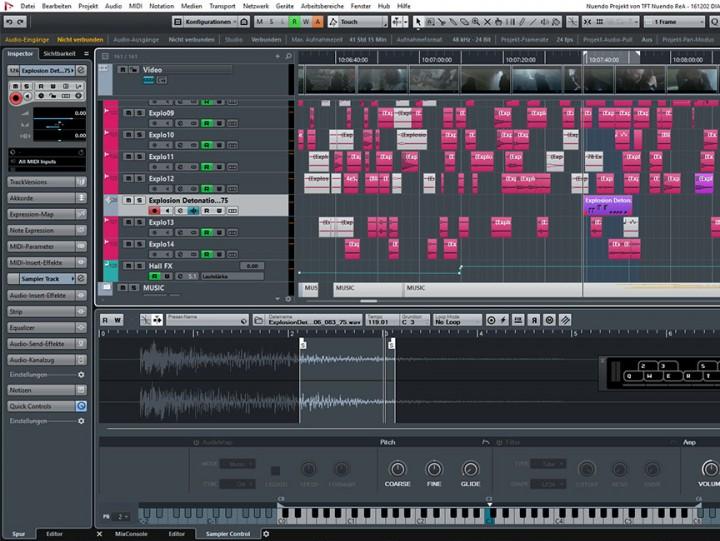
Task: Click the Read automation button in sampler
Action: [105, 320]
